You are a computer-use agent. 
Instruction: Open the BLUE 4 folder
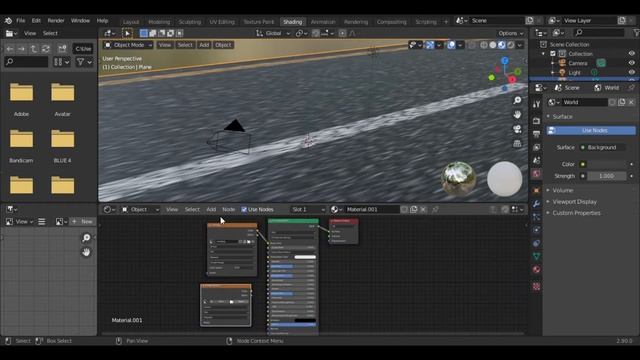tap(62, 146)
